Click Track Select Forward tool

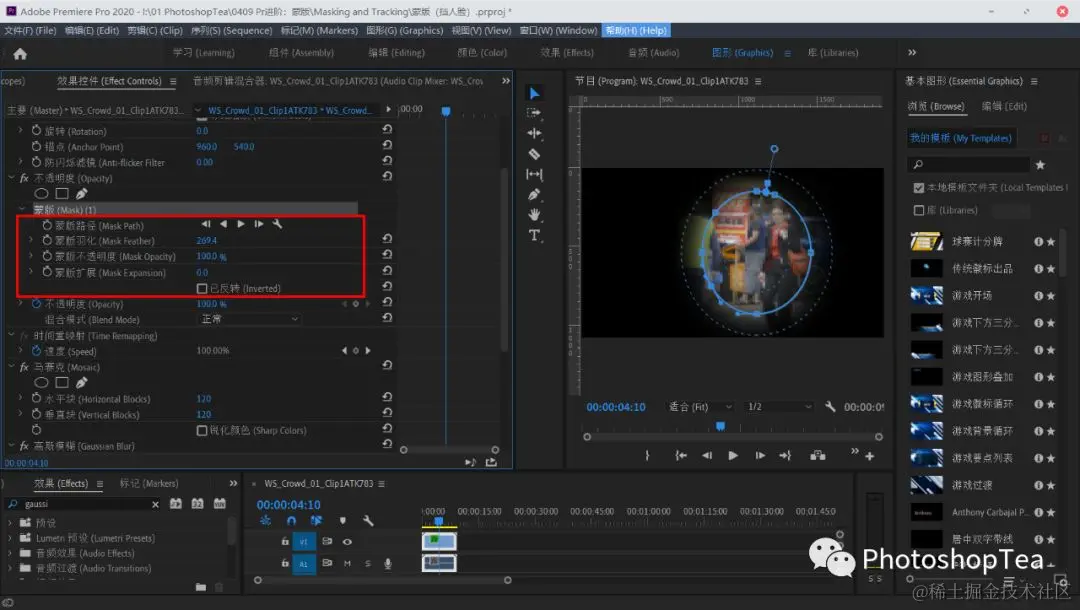pyautogui.click(x=534, y=113)
